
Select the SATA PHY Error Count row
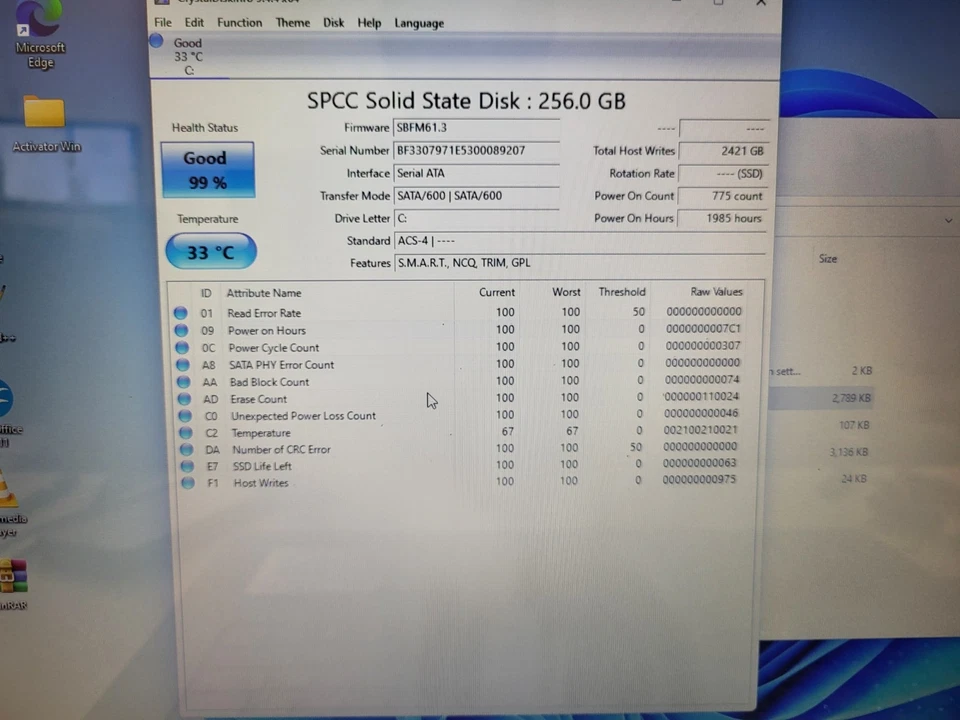pos(458,365)
